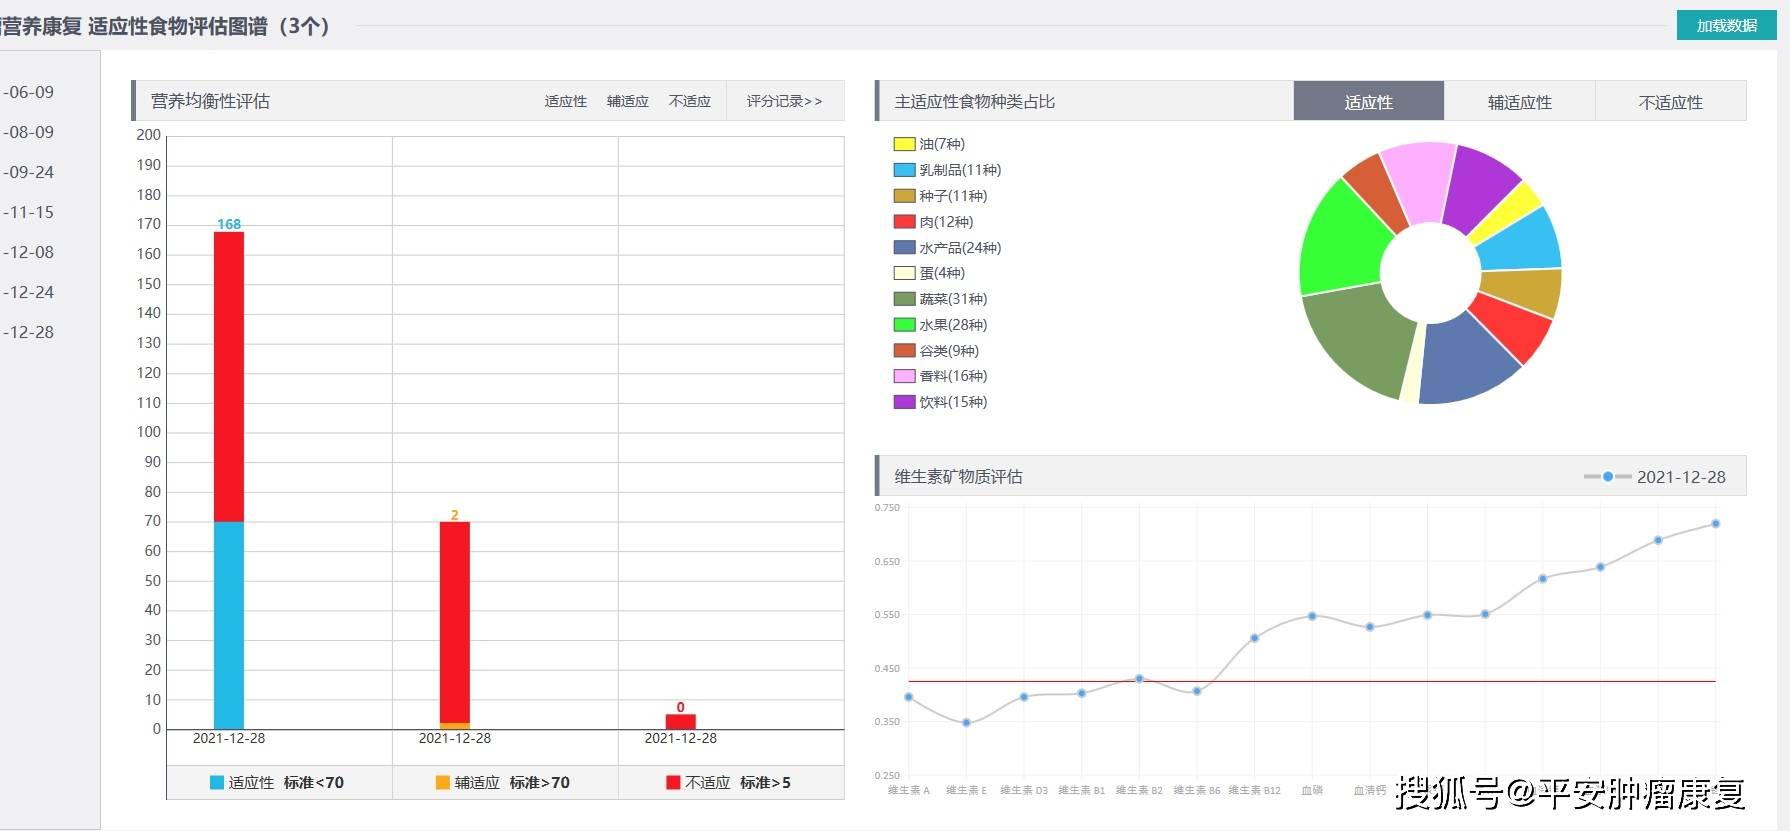Select date -12-08 in left list
Viewport: 1790px width, 831px height.
click(x=28, y=252)
